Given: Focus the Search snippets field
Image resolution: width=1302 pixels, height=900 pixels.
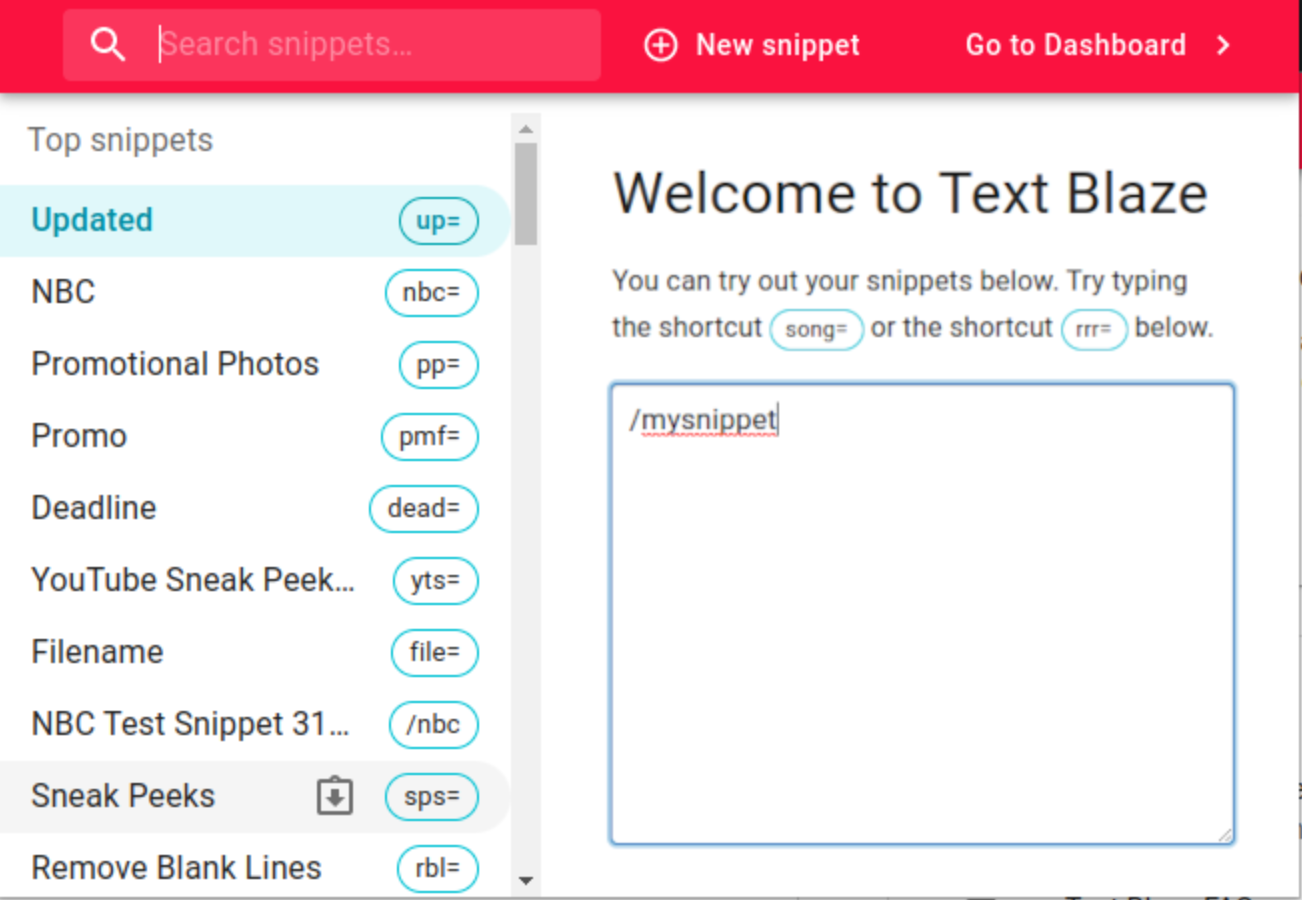Looking at the screenshot, I should point(332,45).
